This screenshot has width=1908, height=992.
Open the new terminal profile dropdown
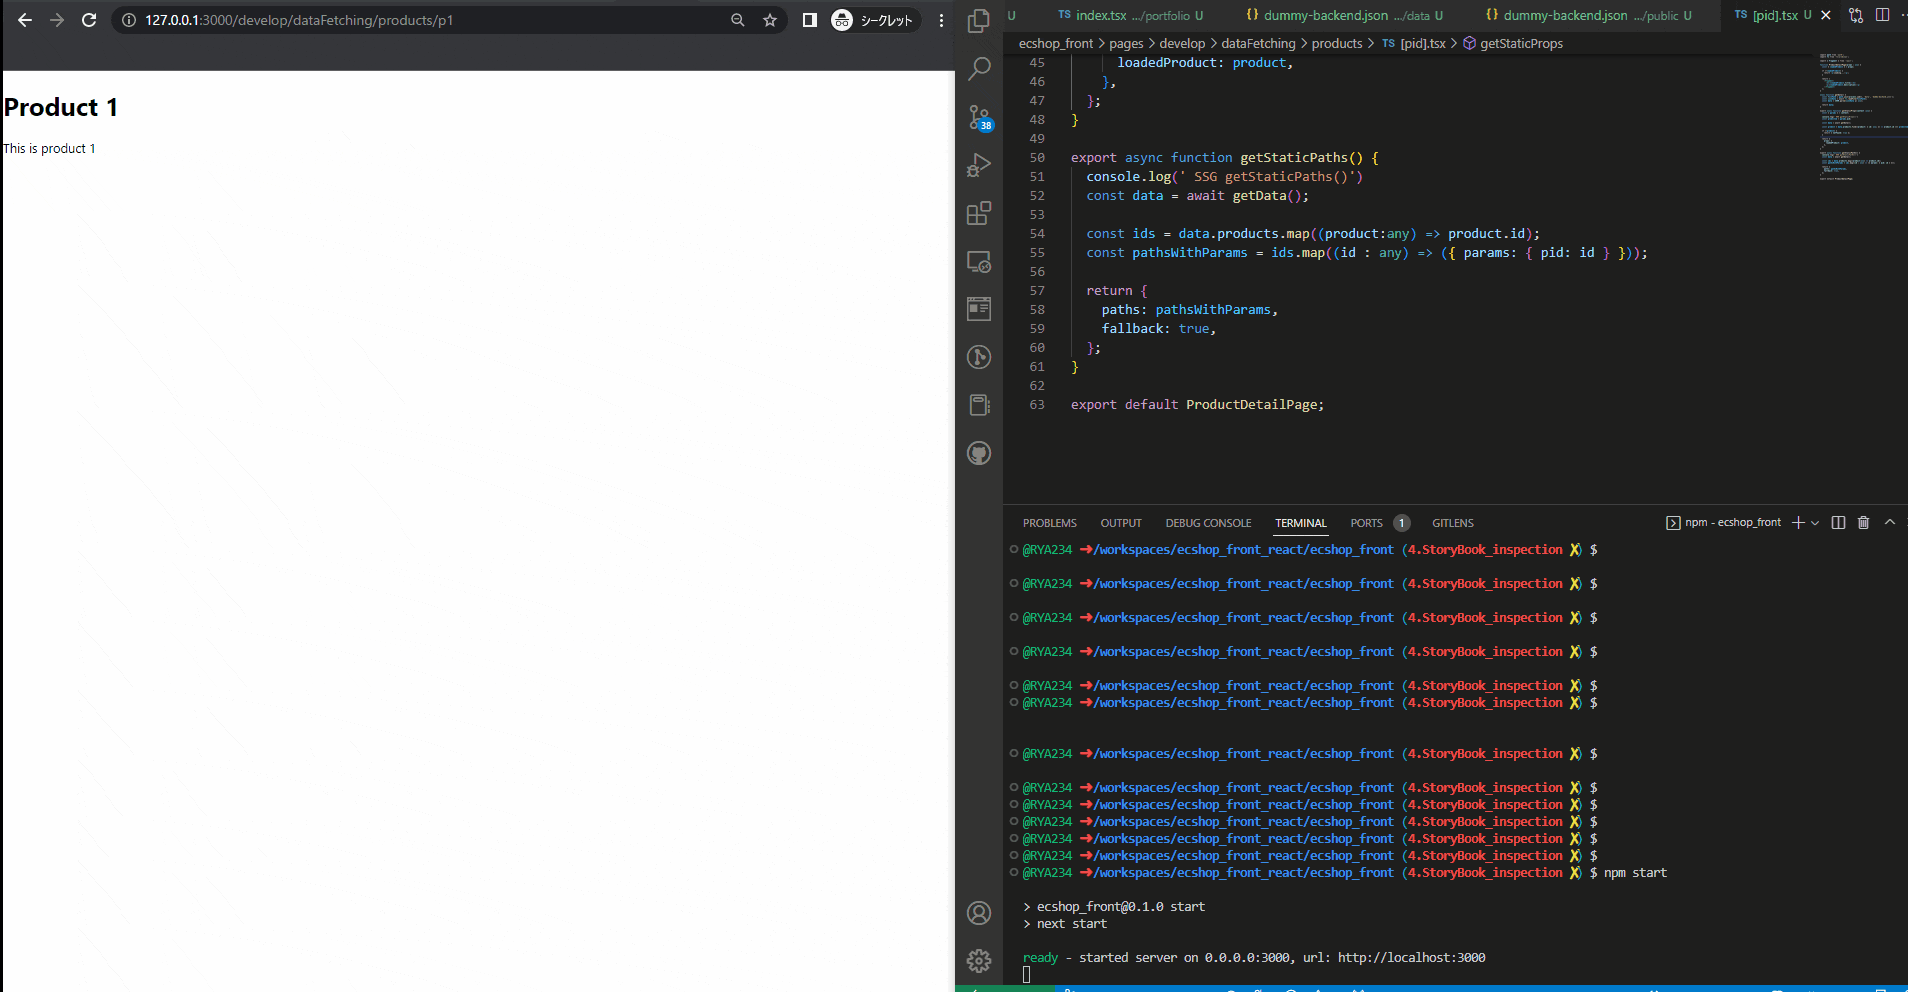[x=1815, y=523]
